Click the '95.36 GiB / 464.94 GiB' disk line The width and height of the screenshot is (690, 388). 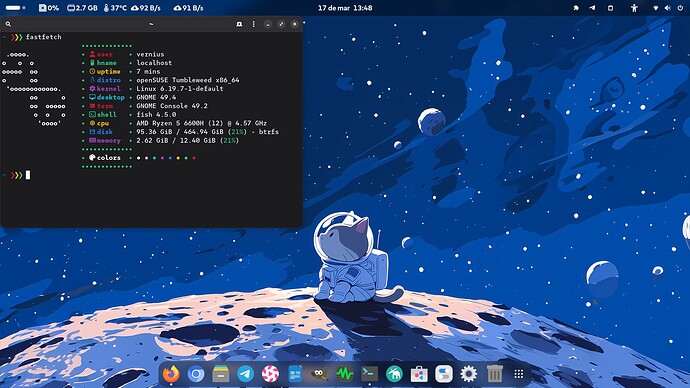coord(207,132)
